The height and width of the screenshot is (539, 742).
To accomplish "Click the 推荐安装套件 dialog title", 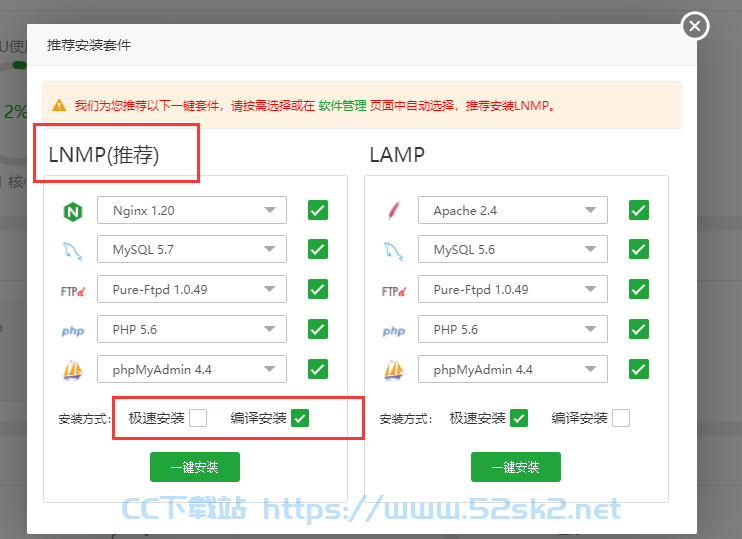I will coord(89,45).
